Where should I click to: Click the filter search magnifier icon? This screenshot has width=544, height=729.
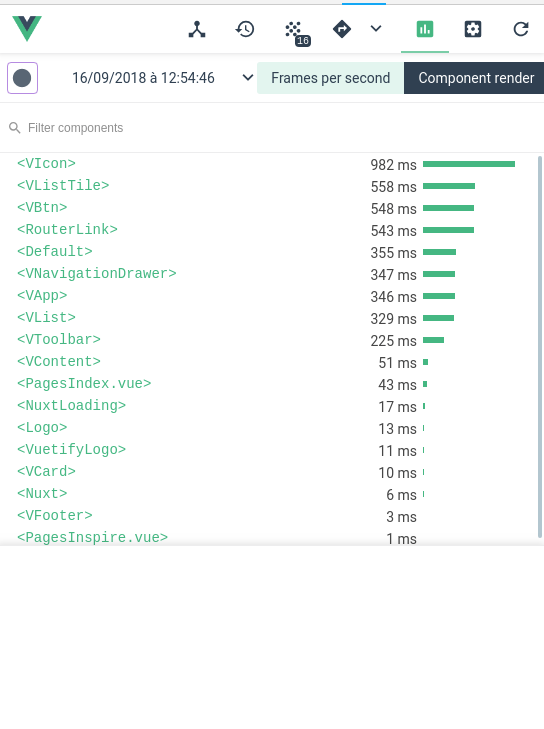[15, 128]
